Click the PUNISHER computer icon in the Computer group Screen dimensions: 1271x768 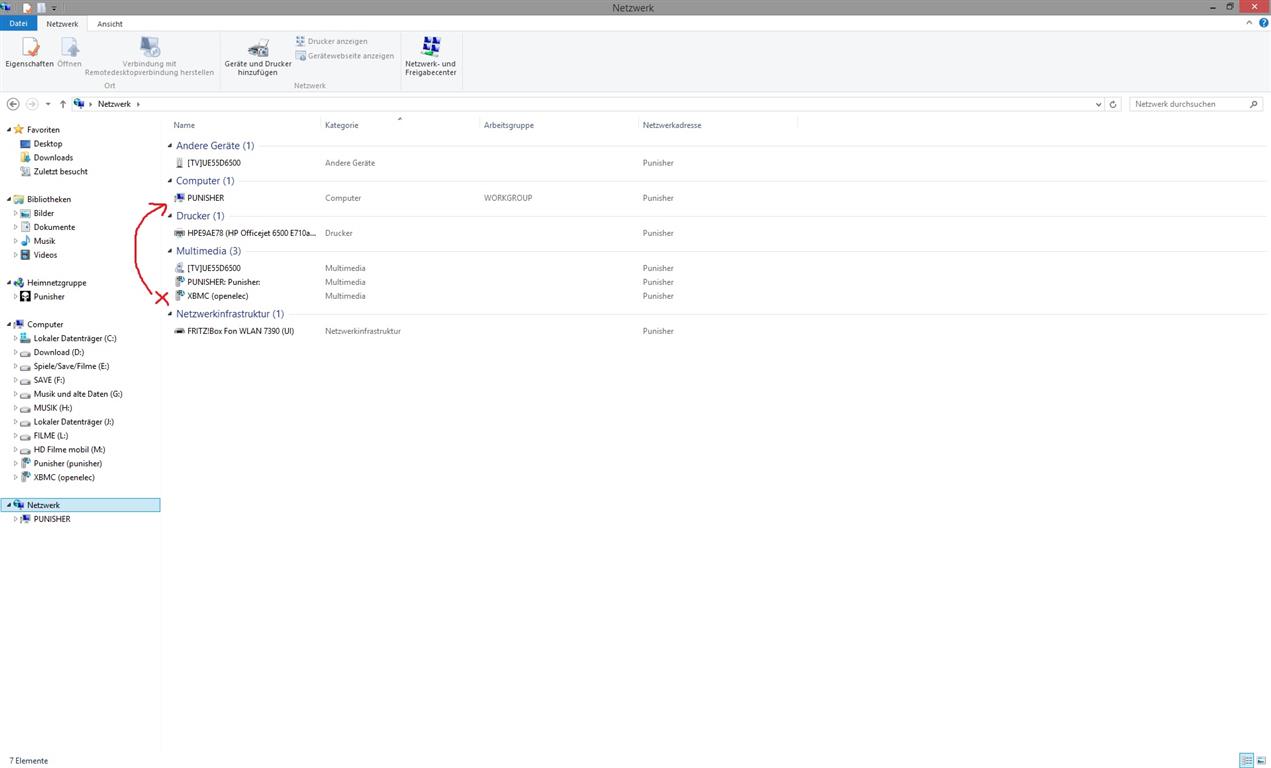pyautogui.click(x=180, y=198)
